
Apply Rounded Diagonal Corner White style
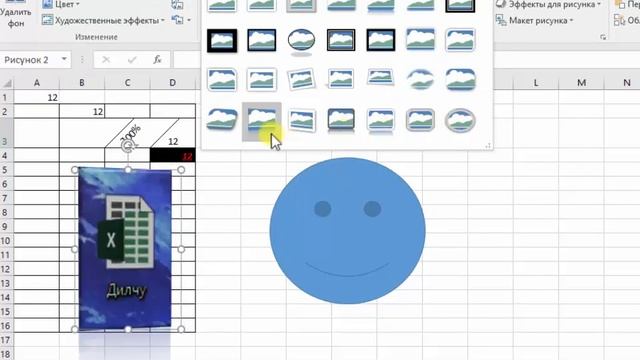pos(460,40)
